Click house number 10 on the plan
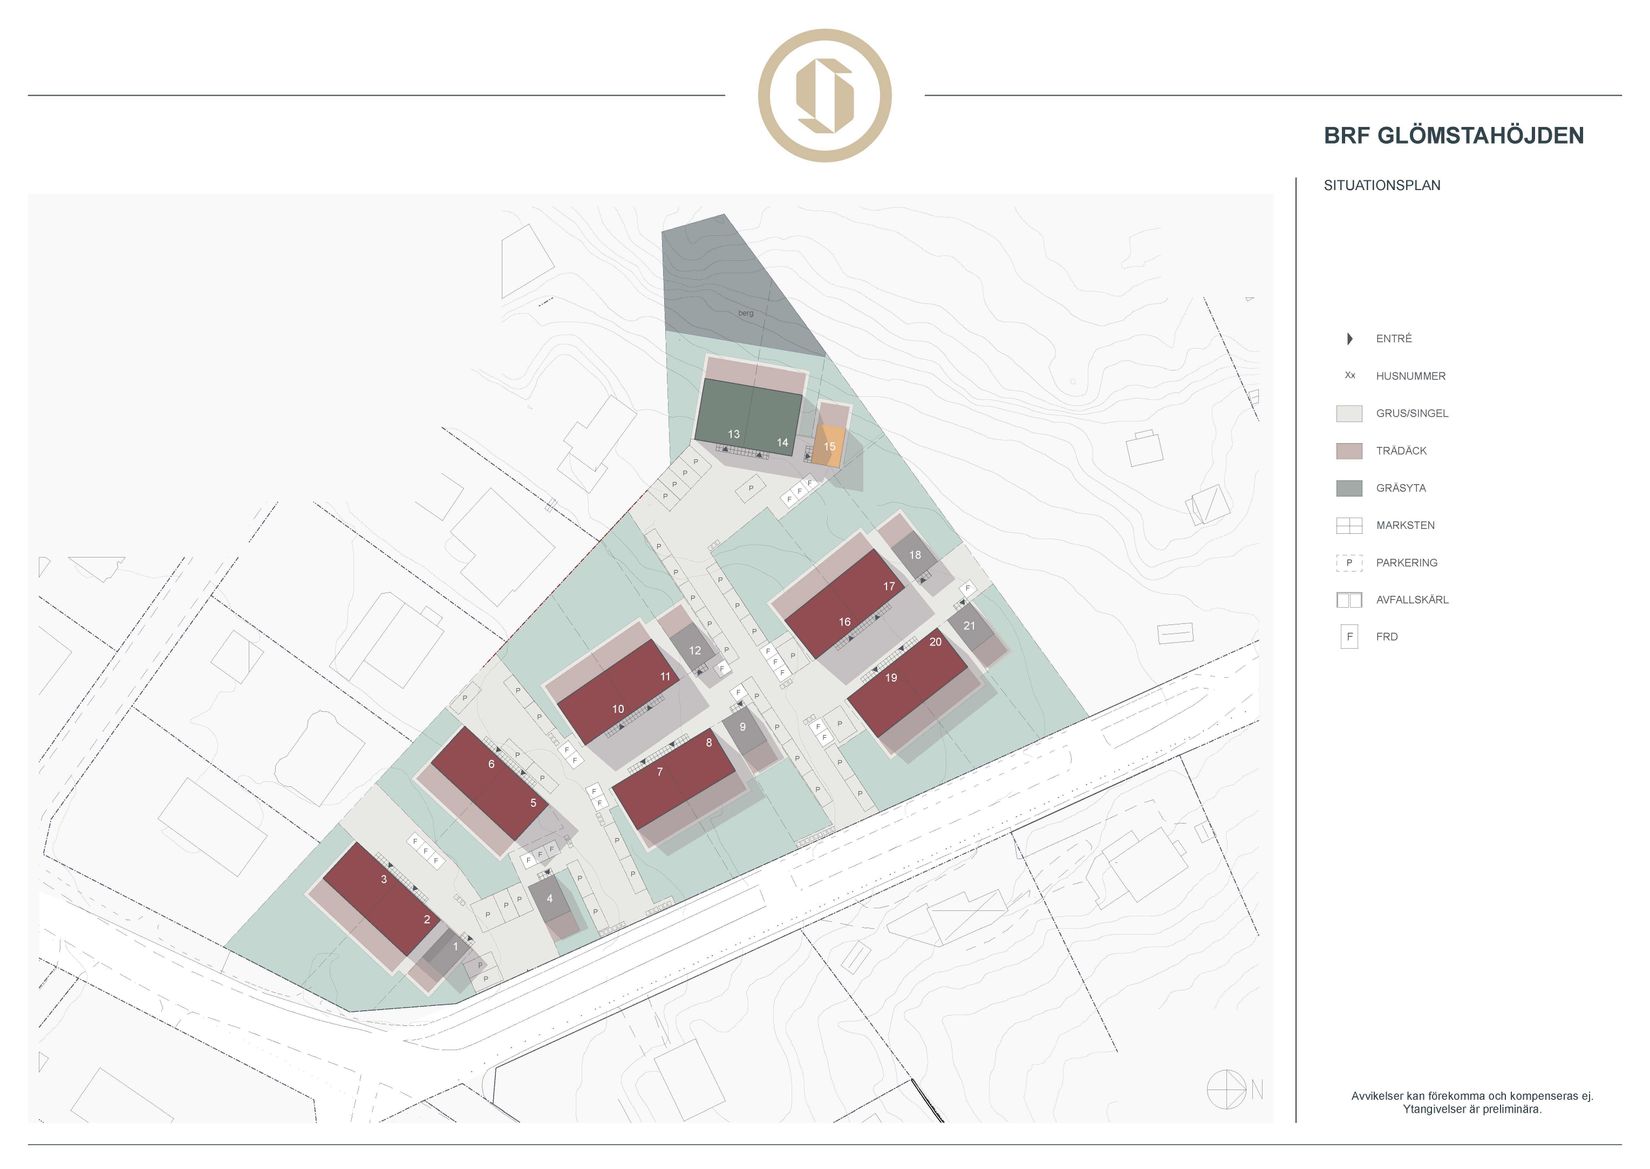Viewport: 1650px width, 1169px height. tap(618, 709)
